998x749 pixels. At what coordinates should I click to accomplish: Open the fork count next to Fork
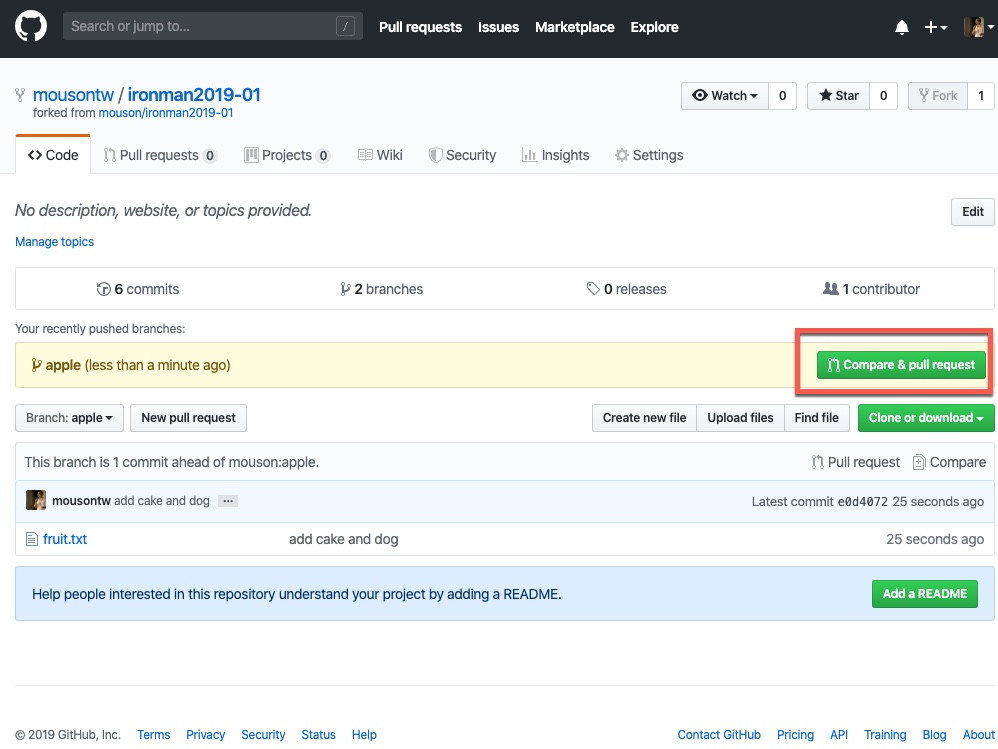point(981,96)
